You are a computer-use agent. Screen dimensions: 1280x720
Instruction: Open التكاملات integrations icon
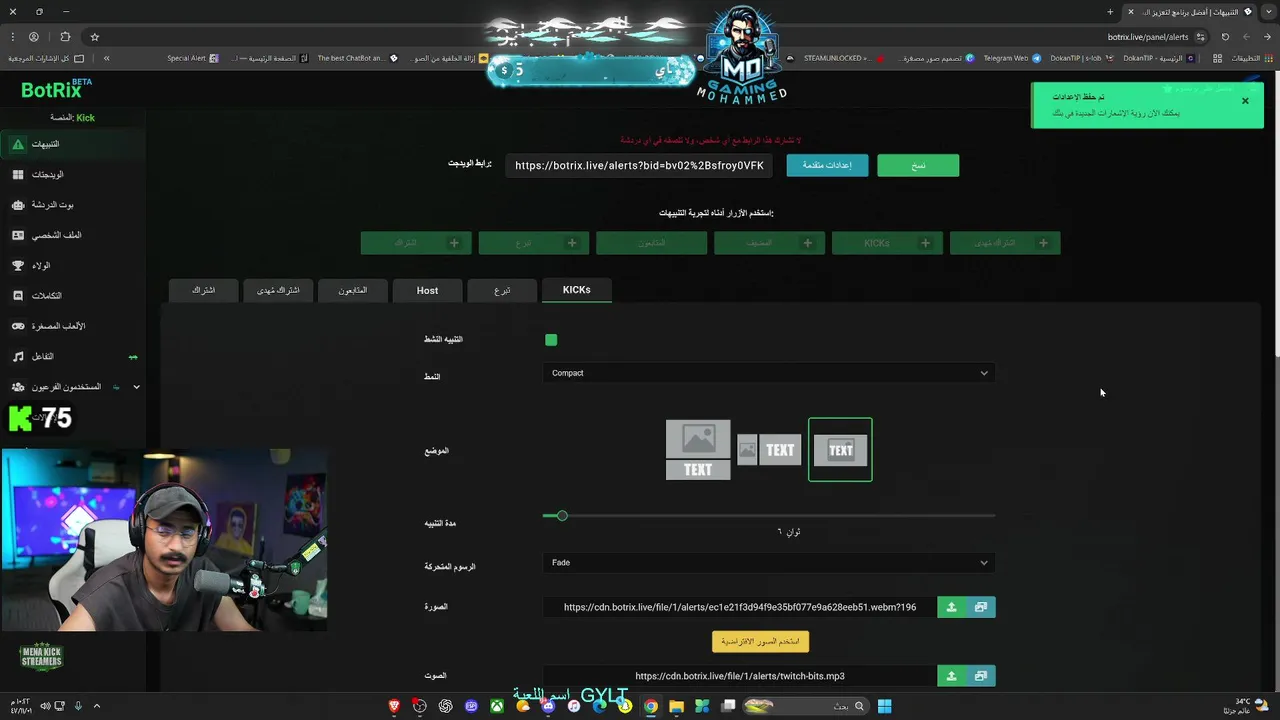pyautogui.click(x=18, y=296)
